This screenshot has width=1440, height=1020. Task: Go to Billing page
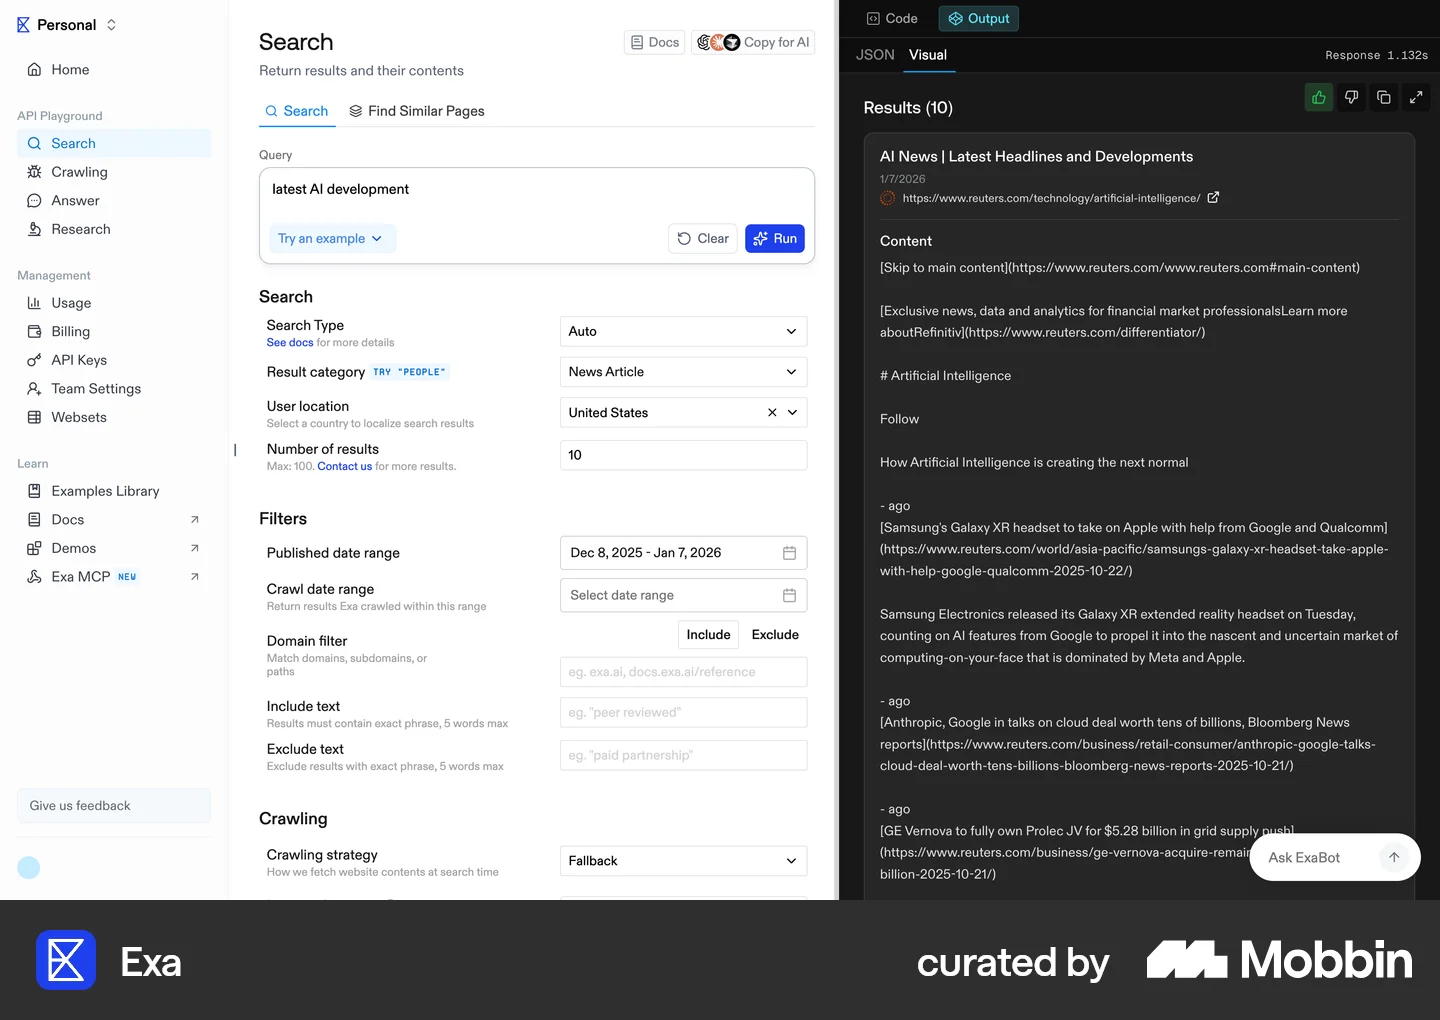click(x=114, y=332)
